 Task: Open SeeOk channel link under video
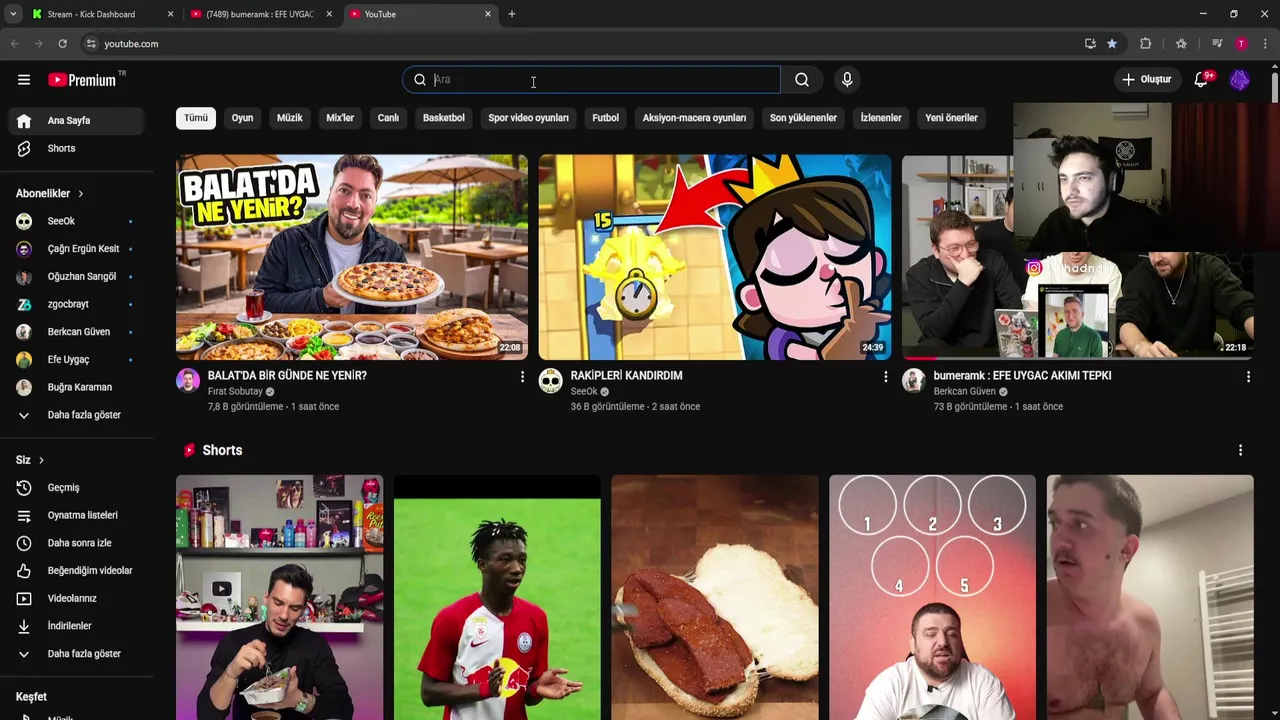pos(584,392)
